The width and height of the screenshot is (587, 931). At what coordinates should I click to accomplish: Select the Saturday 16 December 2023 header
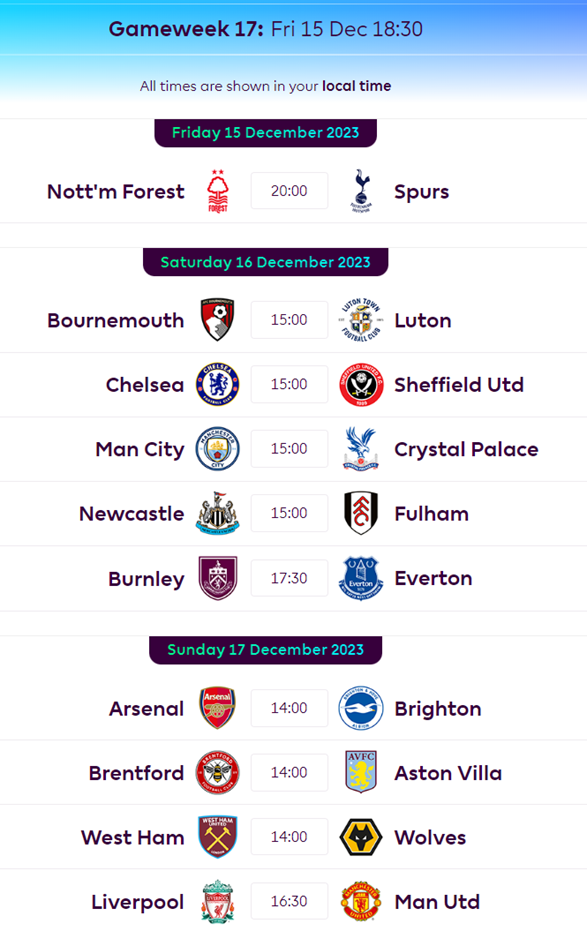pyautogui.click(x=265, y=262)
